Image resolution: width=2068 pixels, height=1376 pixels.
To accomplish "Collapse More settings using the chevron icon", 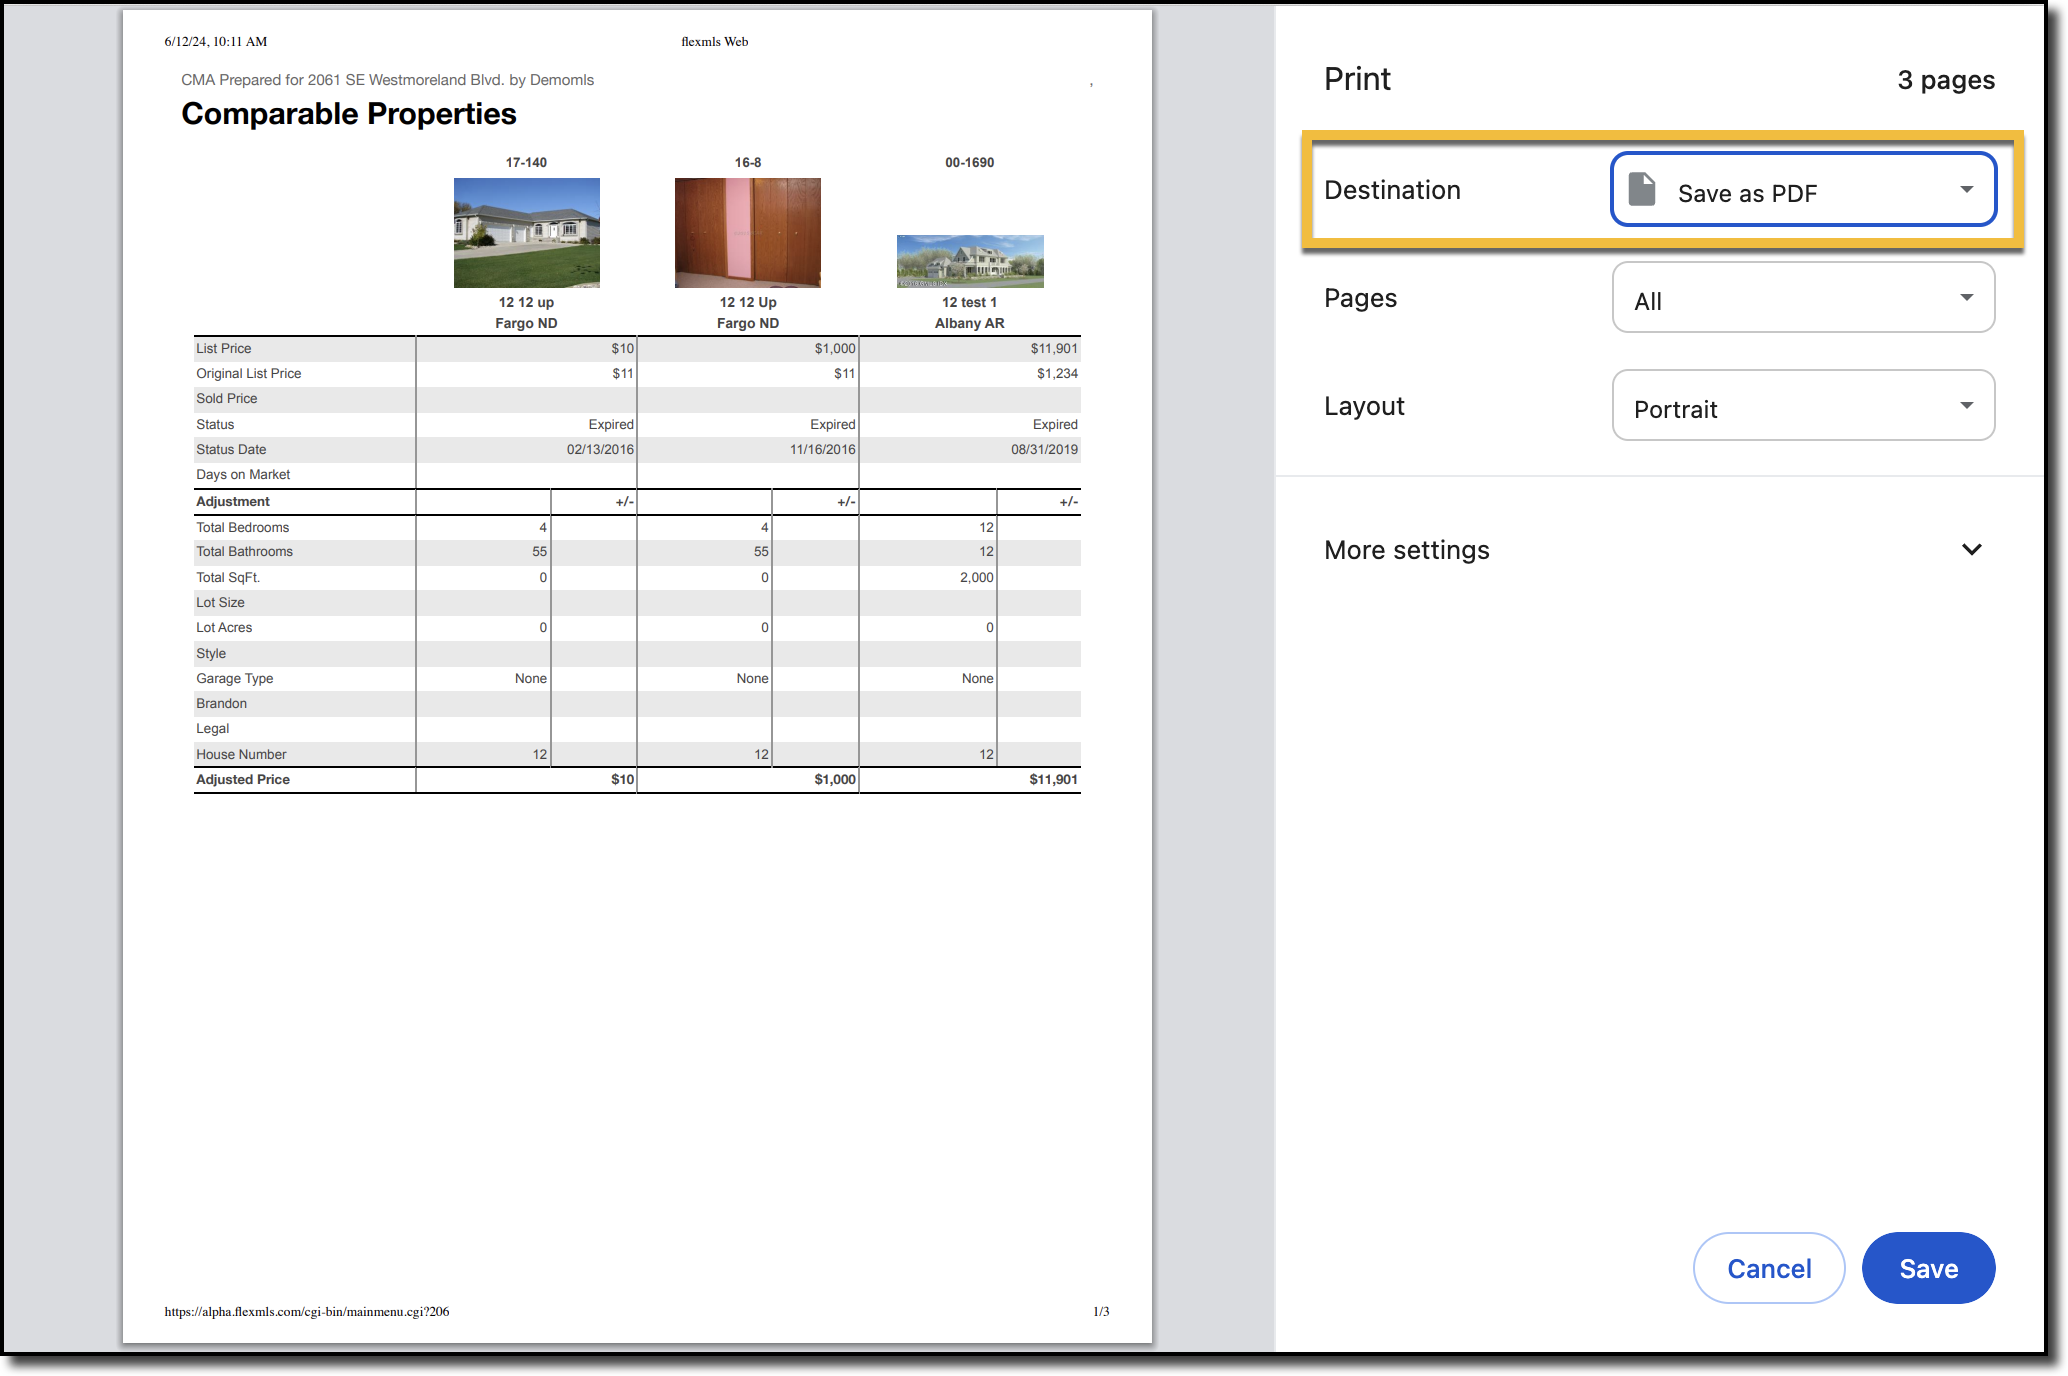I will coord(1971,549).
